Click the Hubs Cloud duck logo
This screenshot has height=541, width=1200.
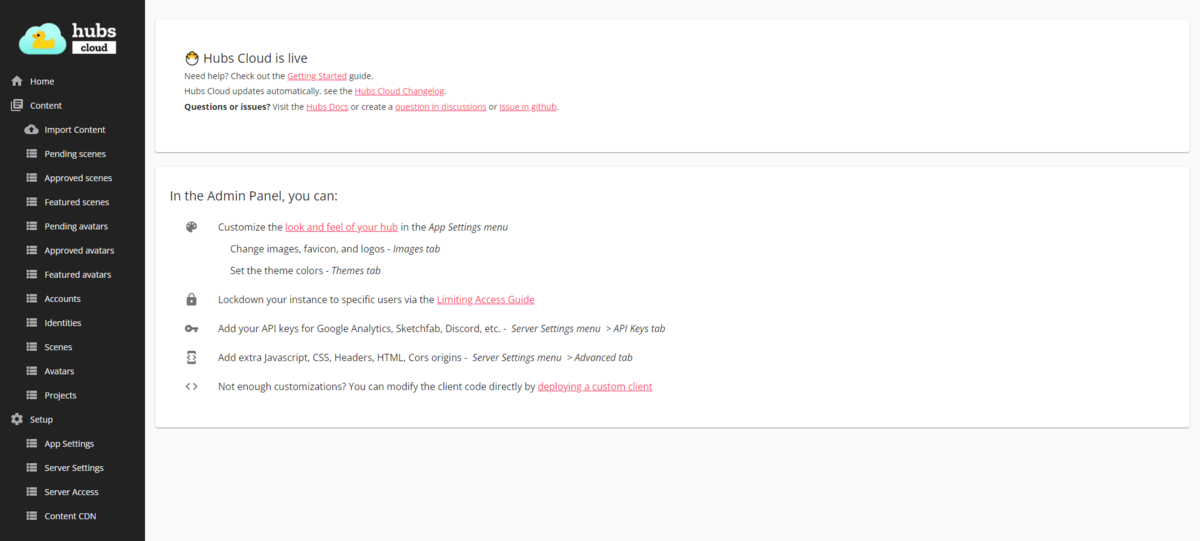pyautogui.click(x=68, y=38)
